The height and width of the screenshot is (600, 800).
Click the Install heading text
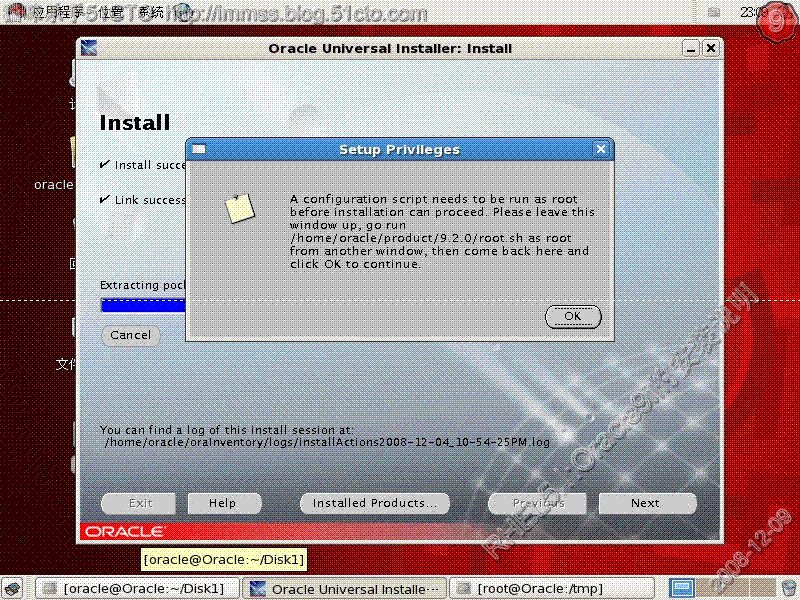pos(135,123)
